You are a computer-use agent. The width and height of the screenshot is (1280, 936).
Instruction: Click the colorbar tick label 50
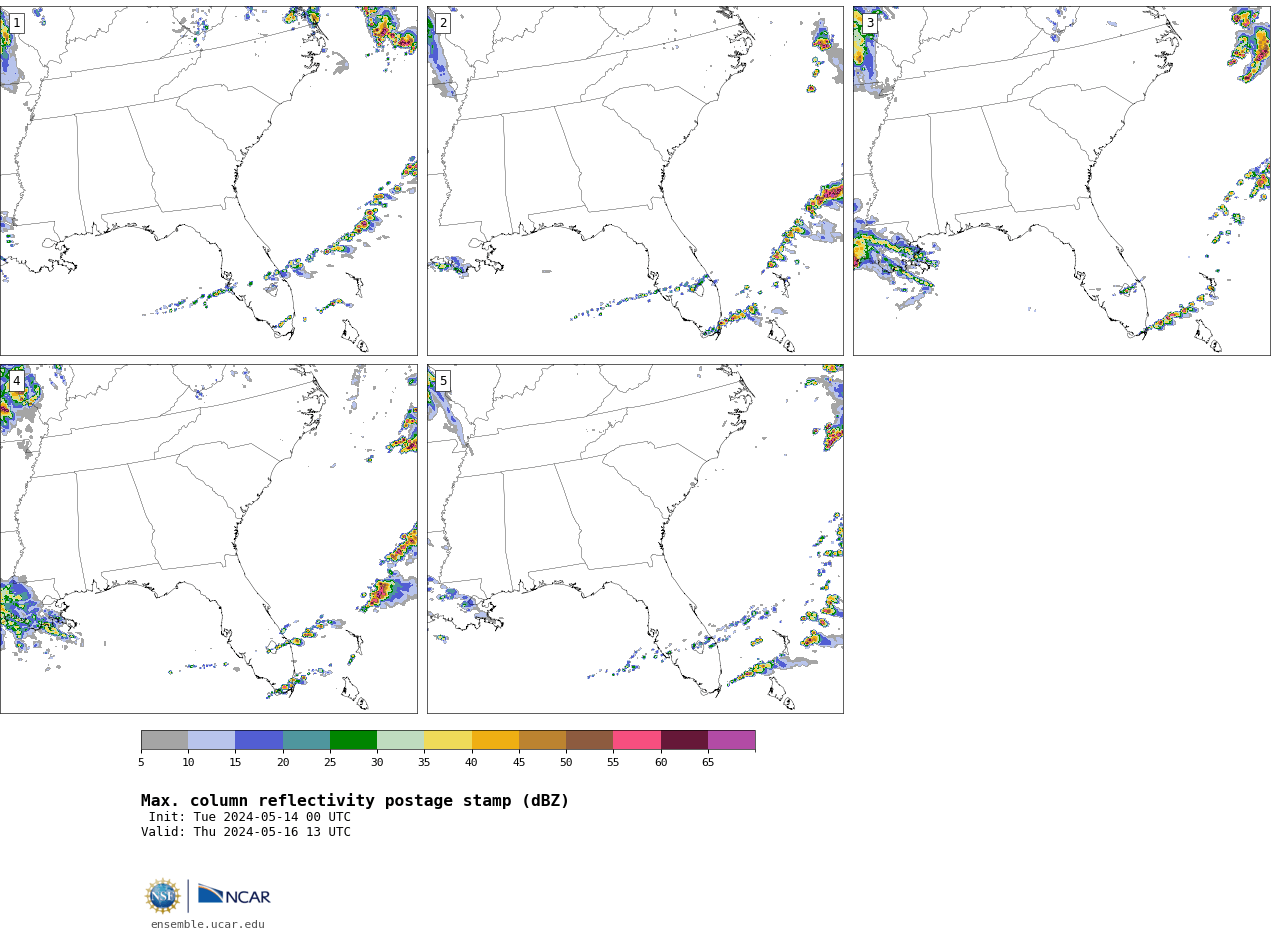point(566,763)
